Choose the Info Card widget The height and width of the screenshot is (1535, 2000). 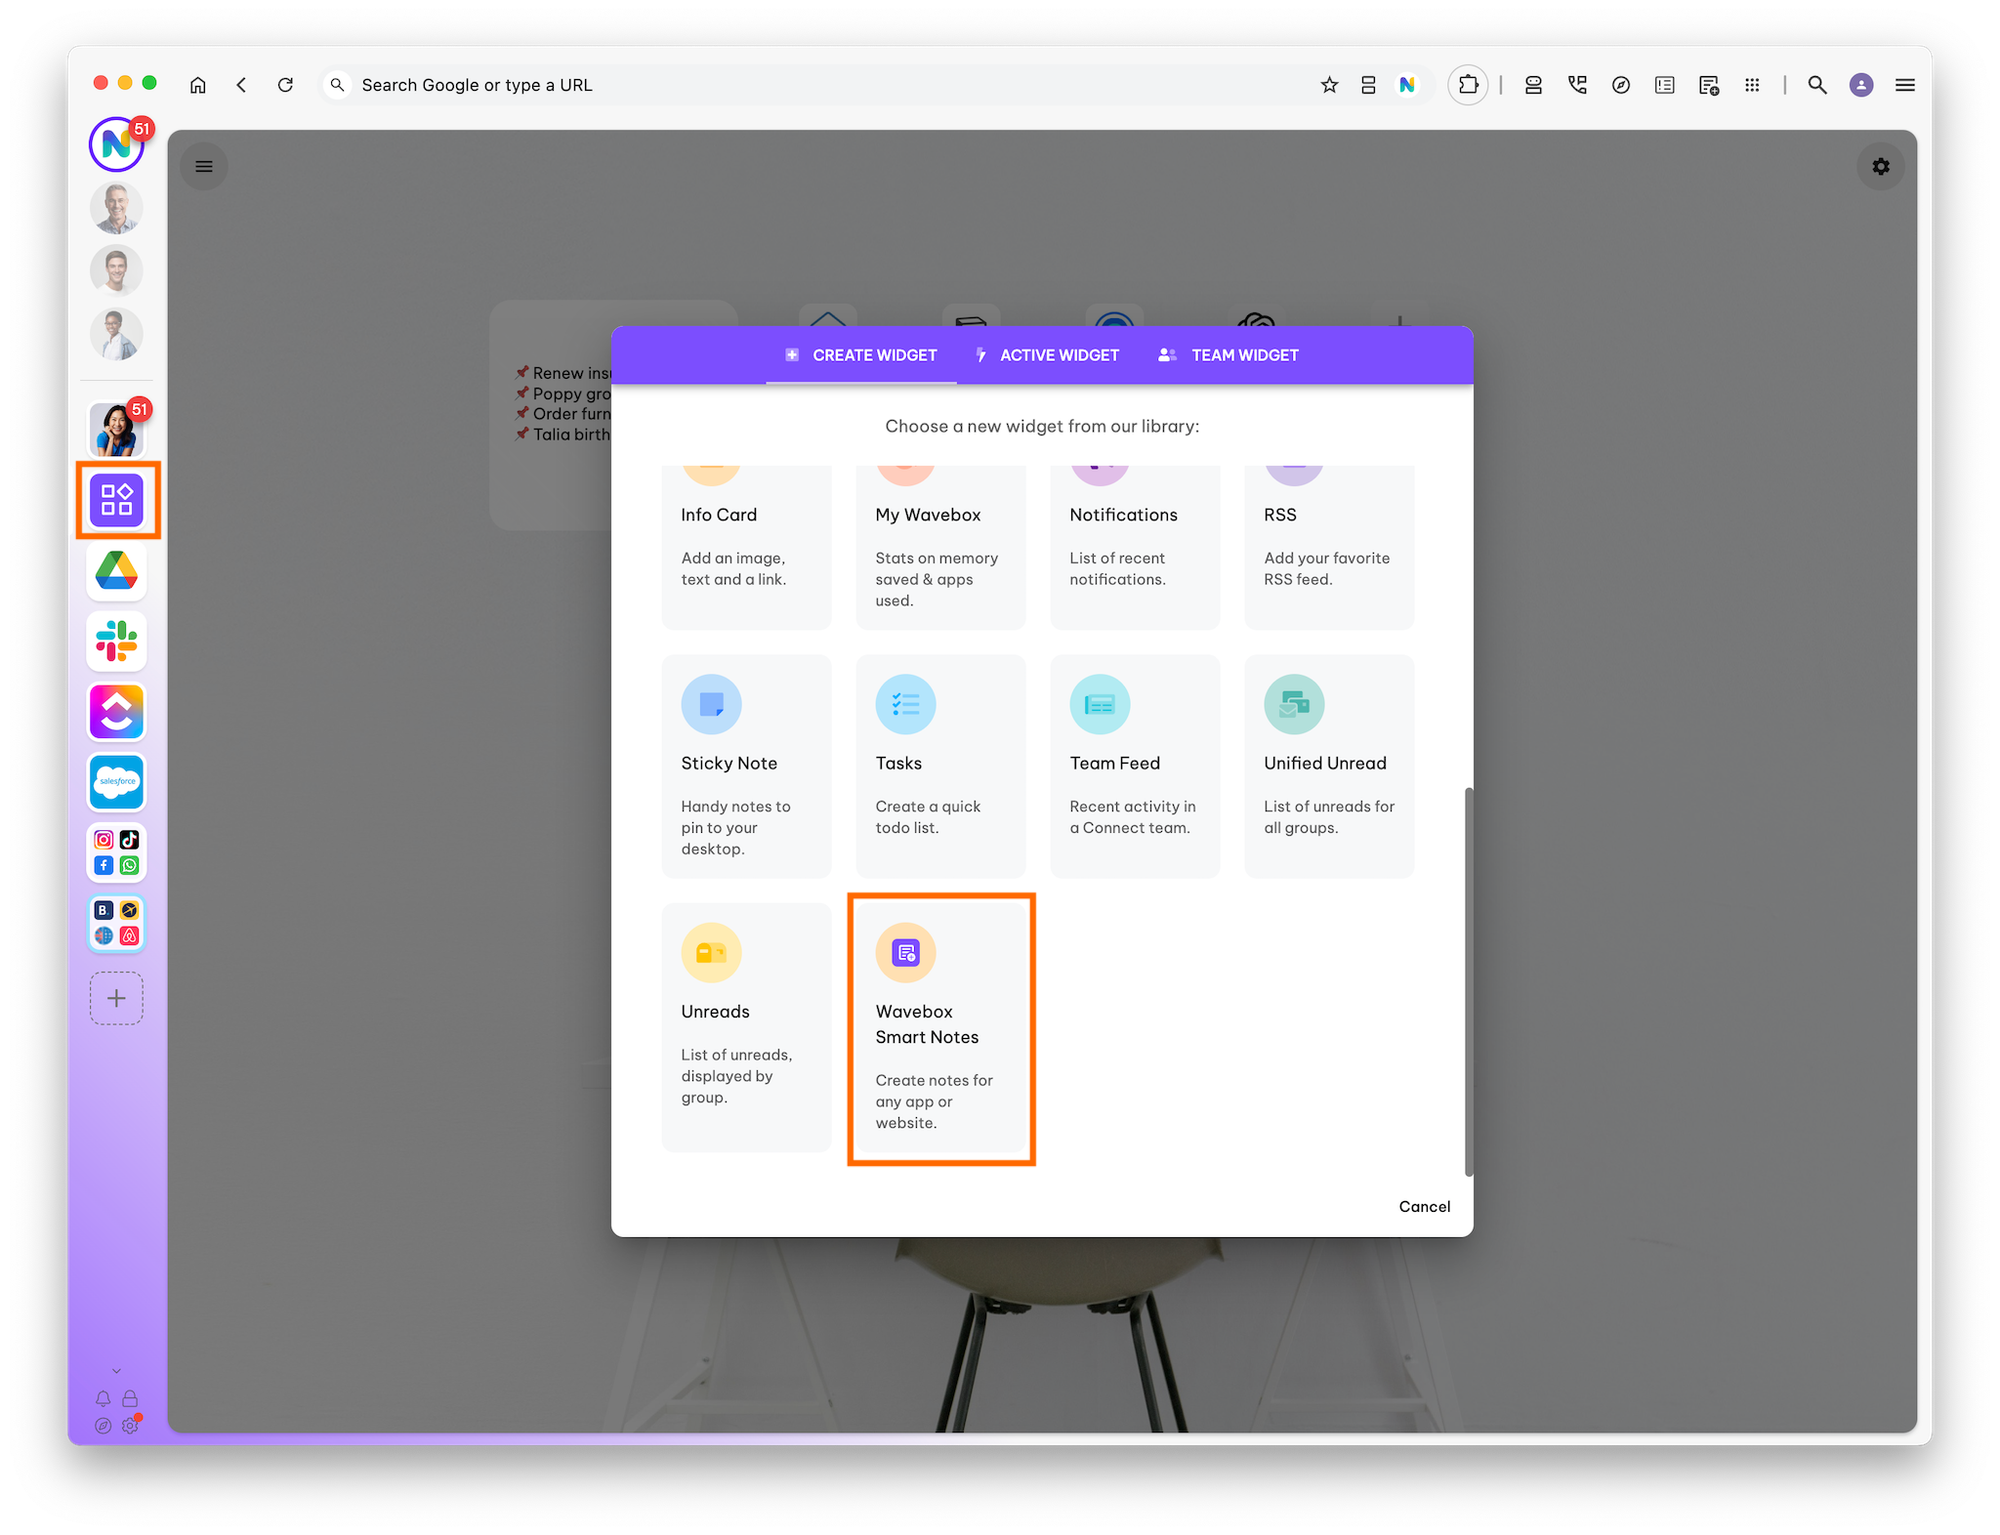click(x=746, y=547)
